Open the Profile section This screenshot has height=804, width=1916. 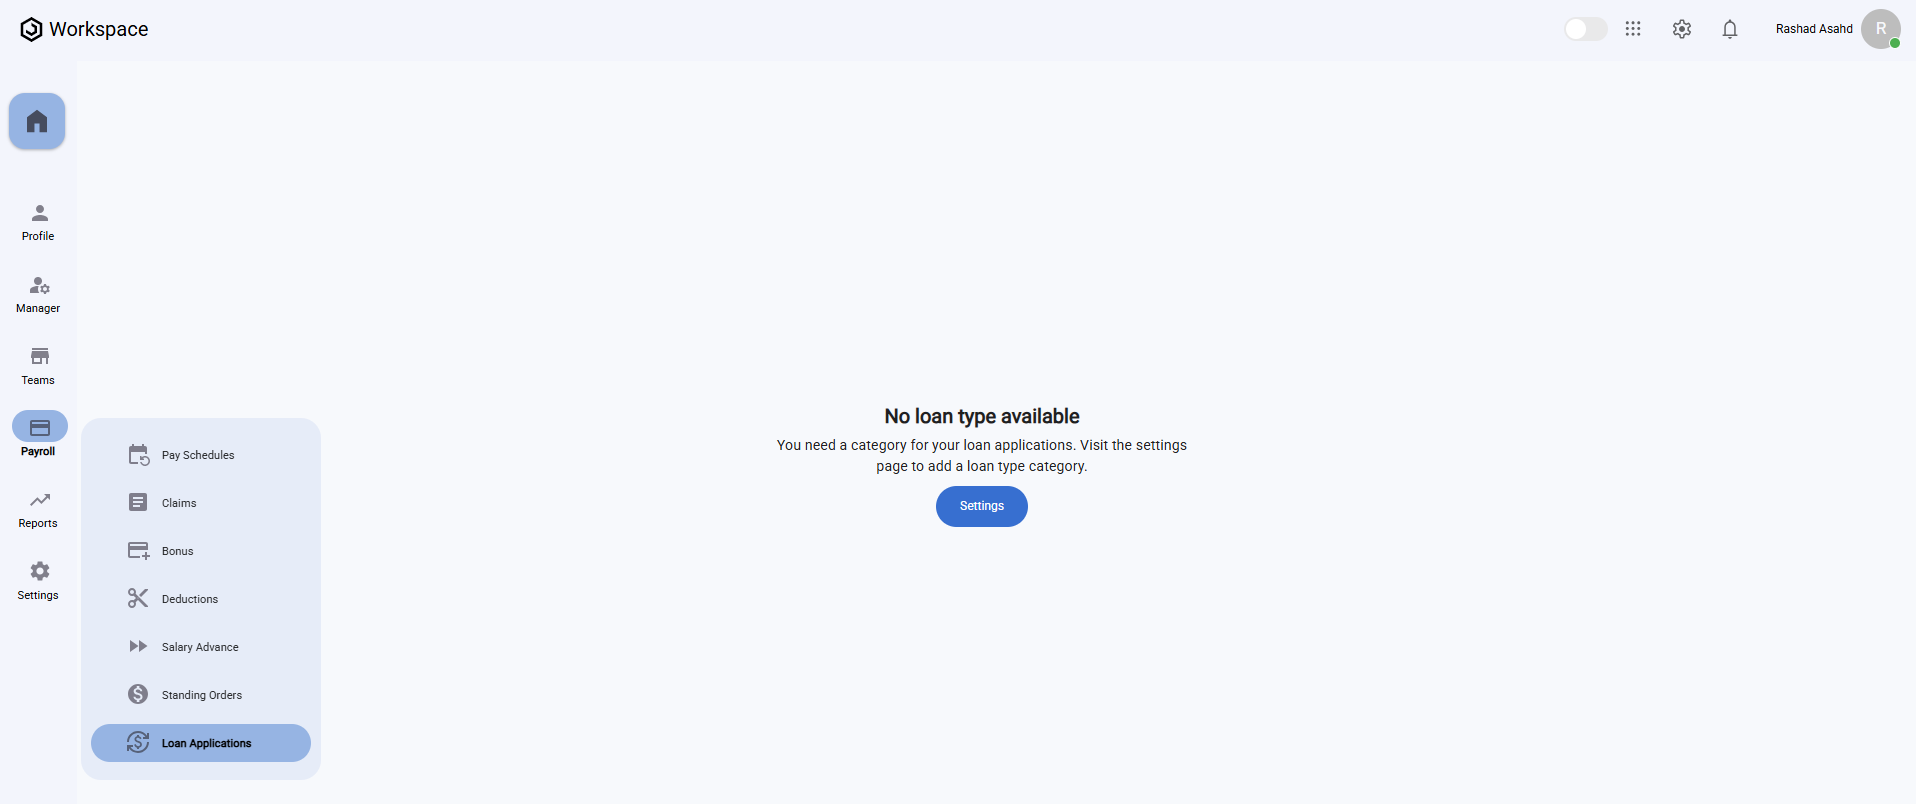pos(38,223)
